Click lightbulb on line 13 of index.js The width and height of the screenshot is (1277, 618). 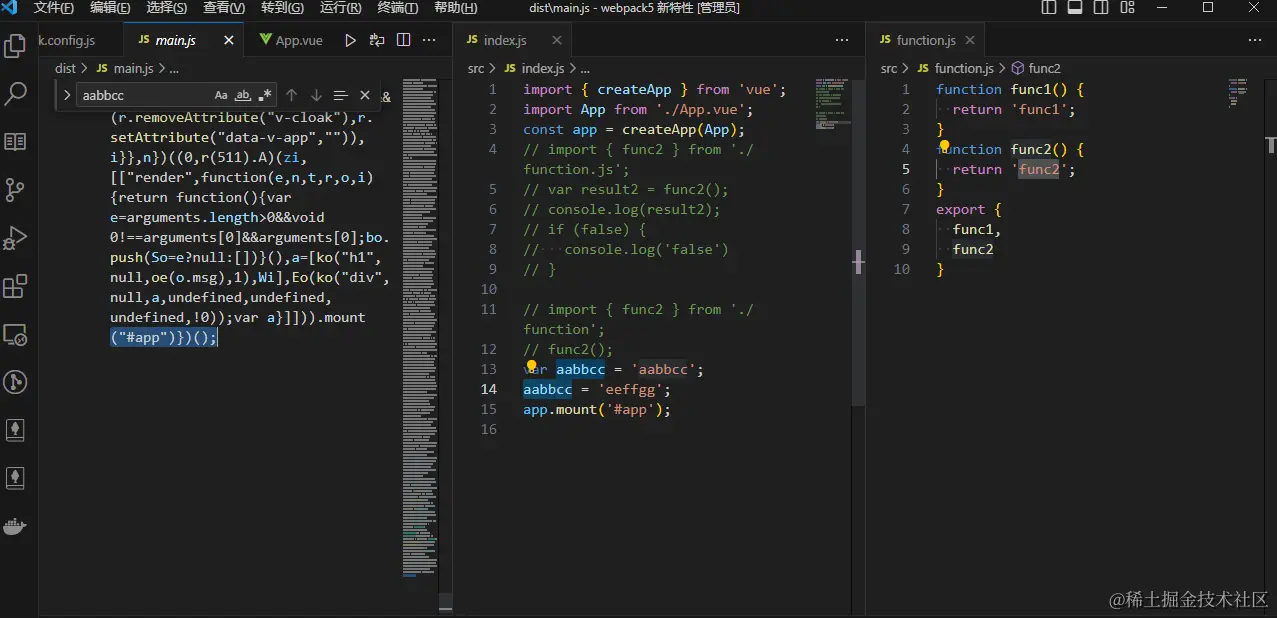click(x=532, y=367)
